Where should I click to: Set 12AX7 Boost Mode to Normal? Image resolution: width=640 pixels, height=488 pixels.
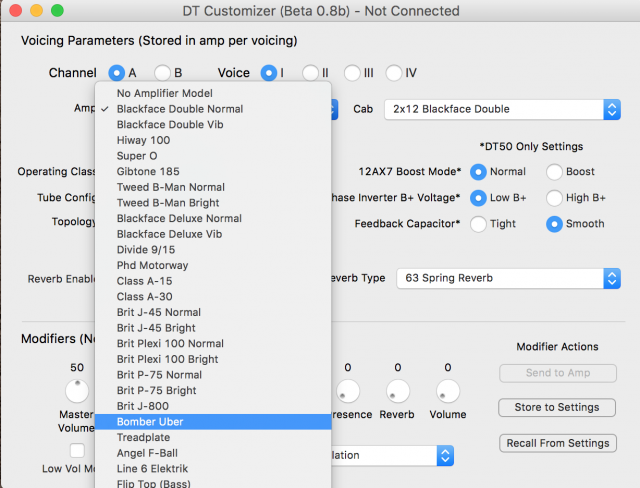pyautogui.click(x=478, y=172)
